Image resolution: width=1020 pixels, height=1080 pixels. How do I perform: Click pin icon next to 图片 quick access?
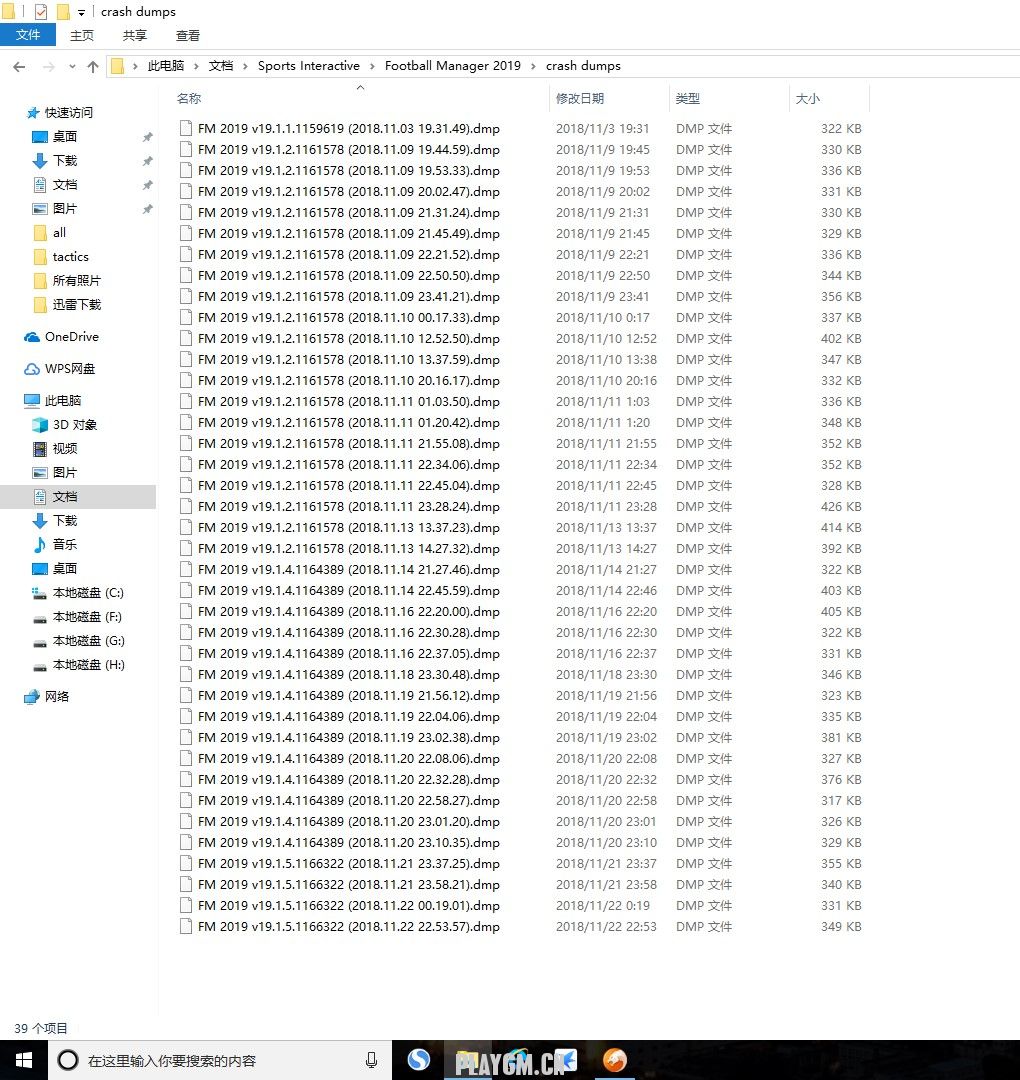click(147, 209)
